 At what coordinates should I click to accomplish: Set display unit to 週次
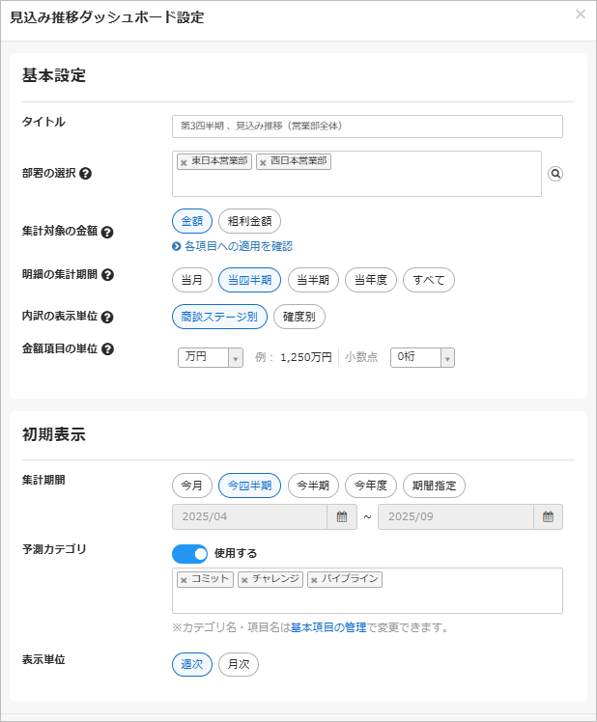[x=192, y=664]
